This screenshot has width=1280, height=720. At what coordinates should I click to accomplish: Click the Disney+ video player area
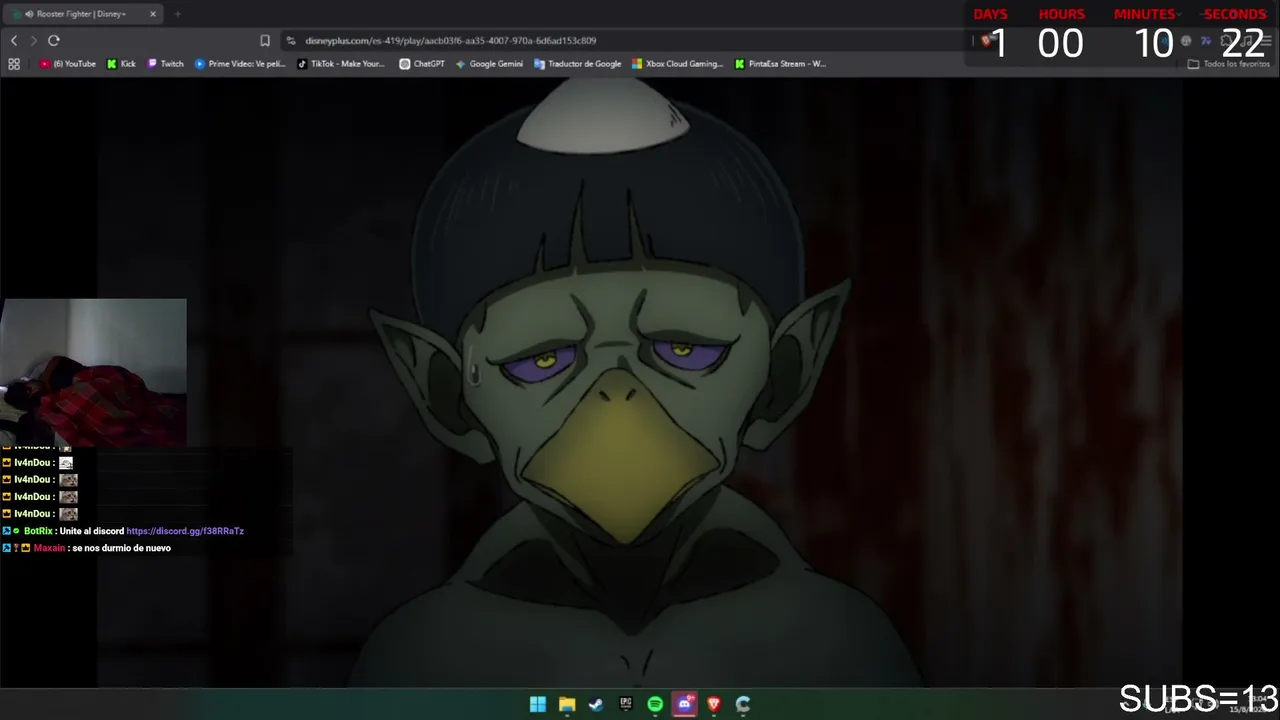pyautogui.click(x=640, y=382)
